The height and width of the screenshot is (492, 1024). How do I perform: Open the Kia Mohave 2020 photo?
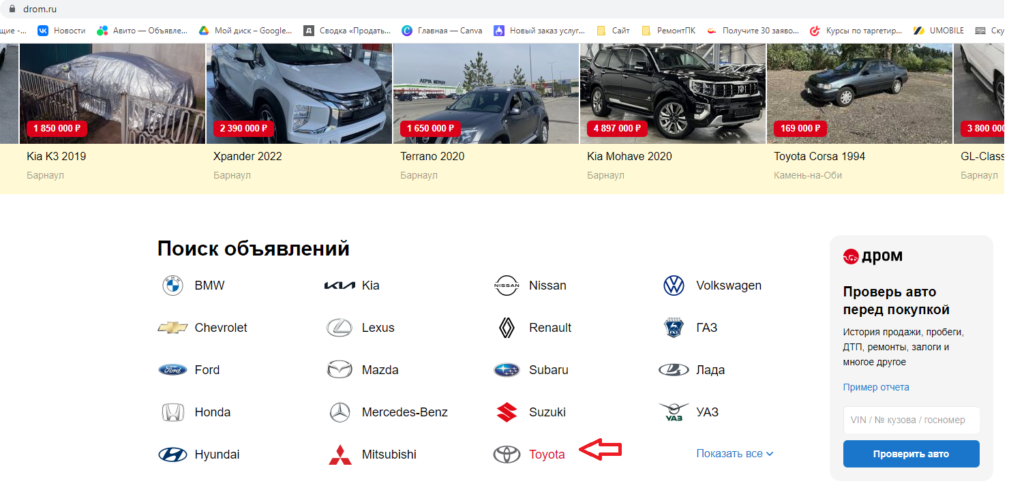[x=672, y=92]
